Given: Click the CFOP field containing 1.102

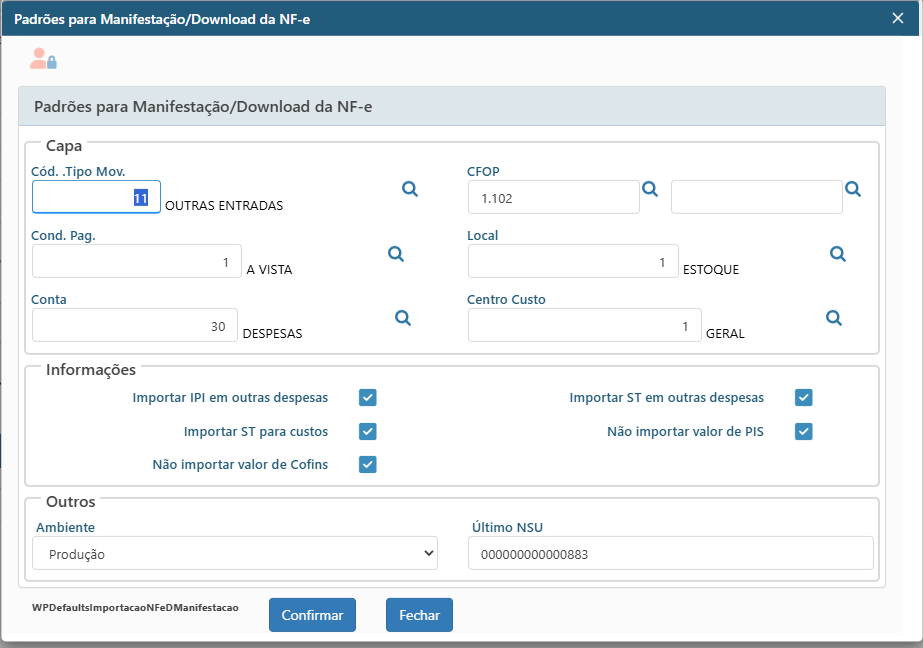Looking at the screenshot, I should (553, 198).
